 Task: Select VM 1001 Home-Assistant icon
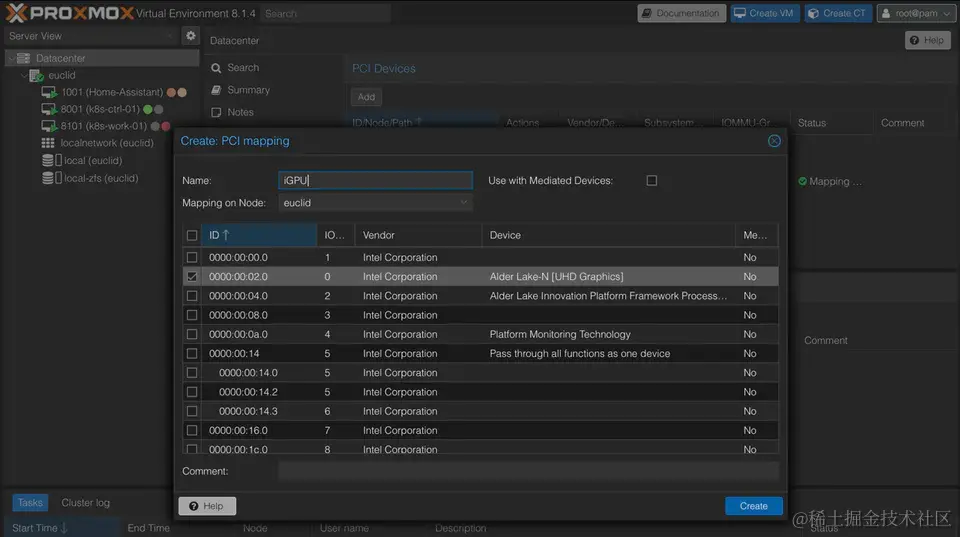[49, 92]
